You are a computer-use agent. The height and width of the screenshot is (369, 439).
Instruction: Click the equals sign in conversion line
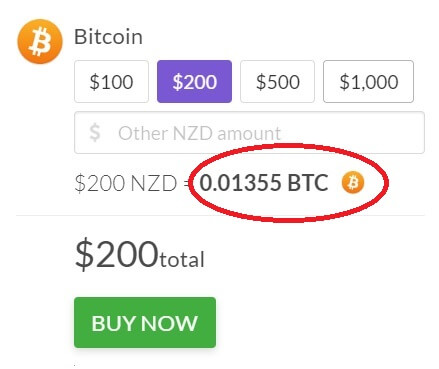tap(187, 183)
